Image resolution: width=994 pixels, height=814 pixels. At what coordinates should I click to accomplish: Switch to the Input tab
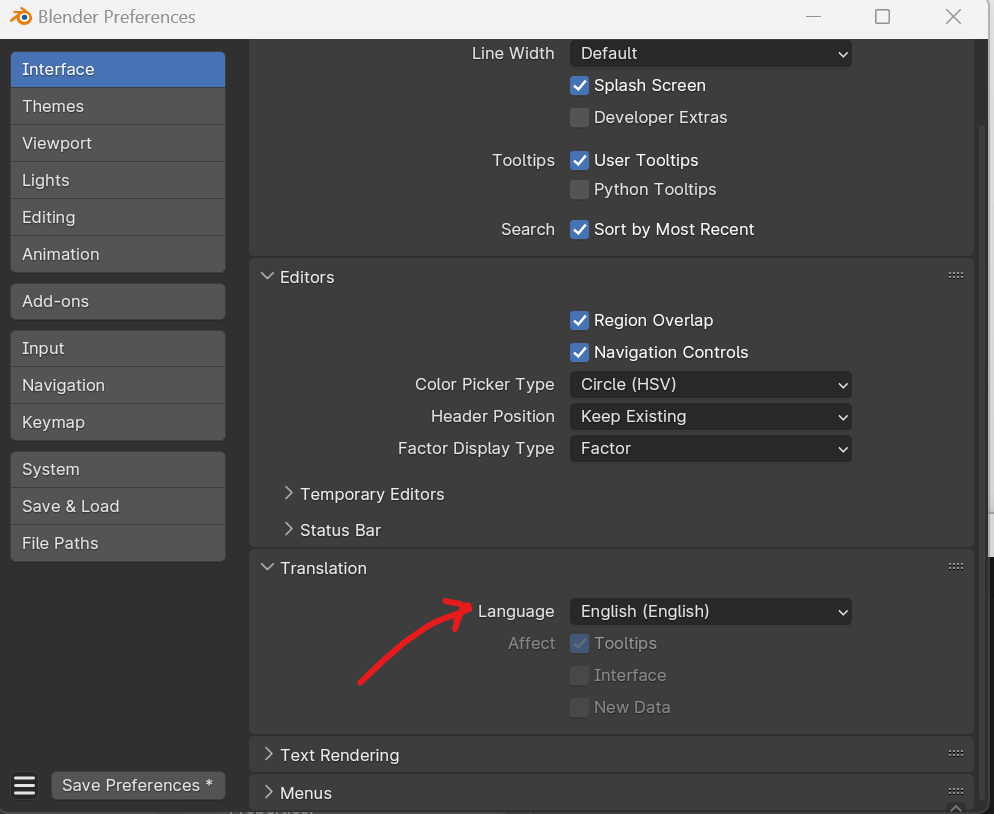(118, 349)
